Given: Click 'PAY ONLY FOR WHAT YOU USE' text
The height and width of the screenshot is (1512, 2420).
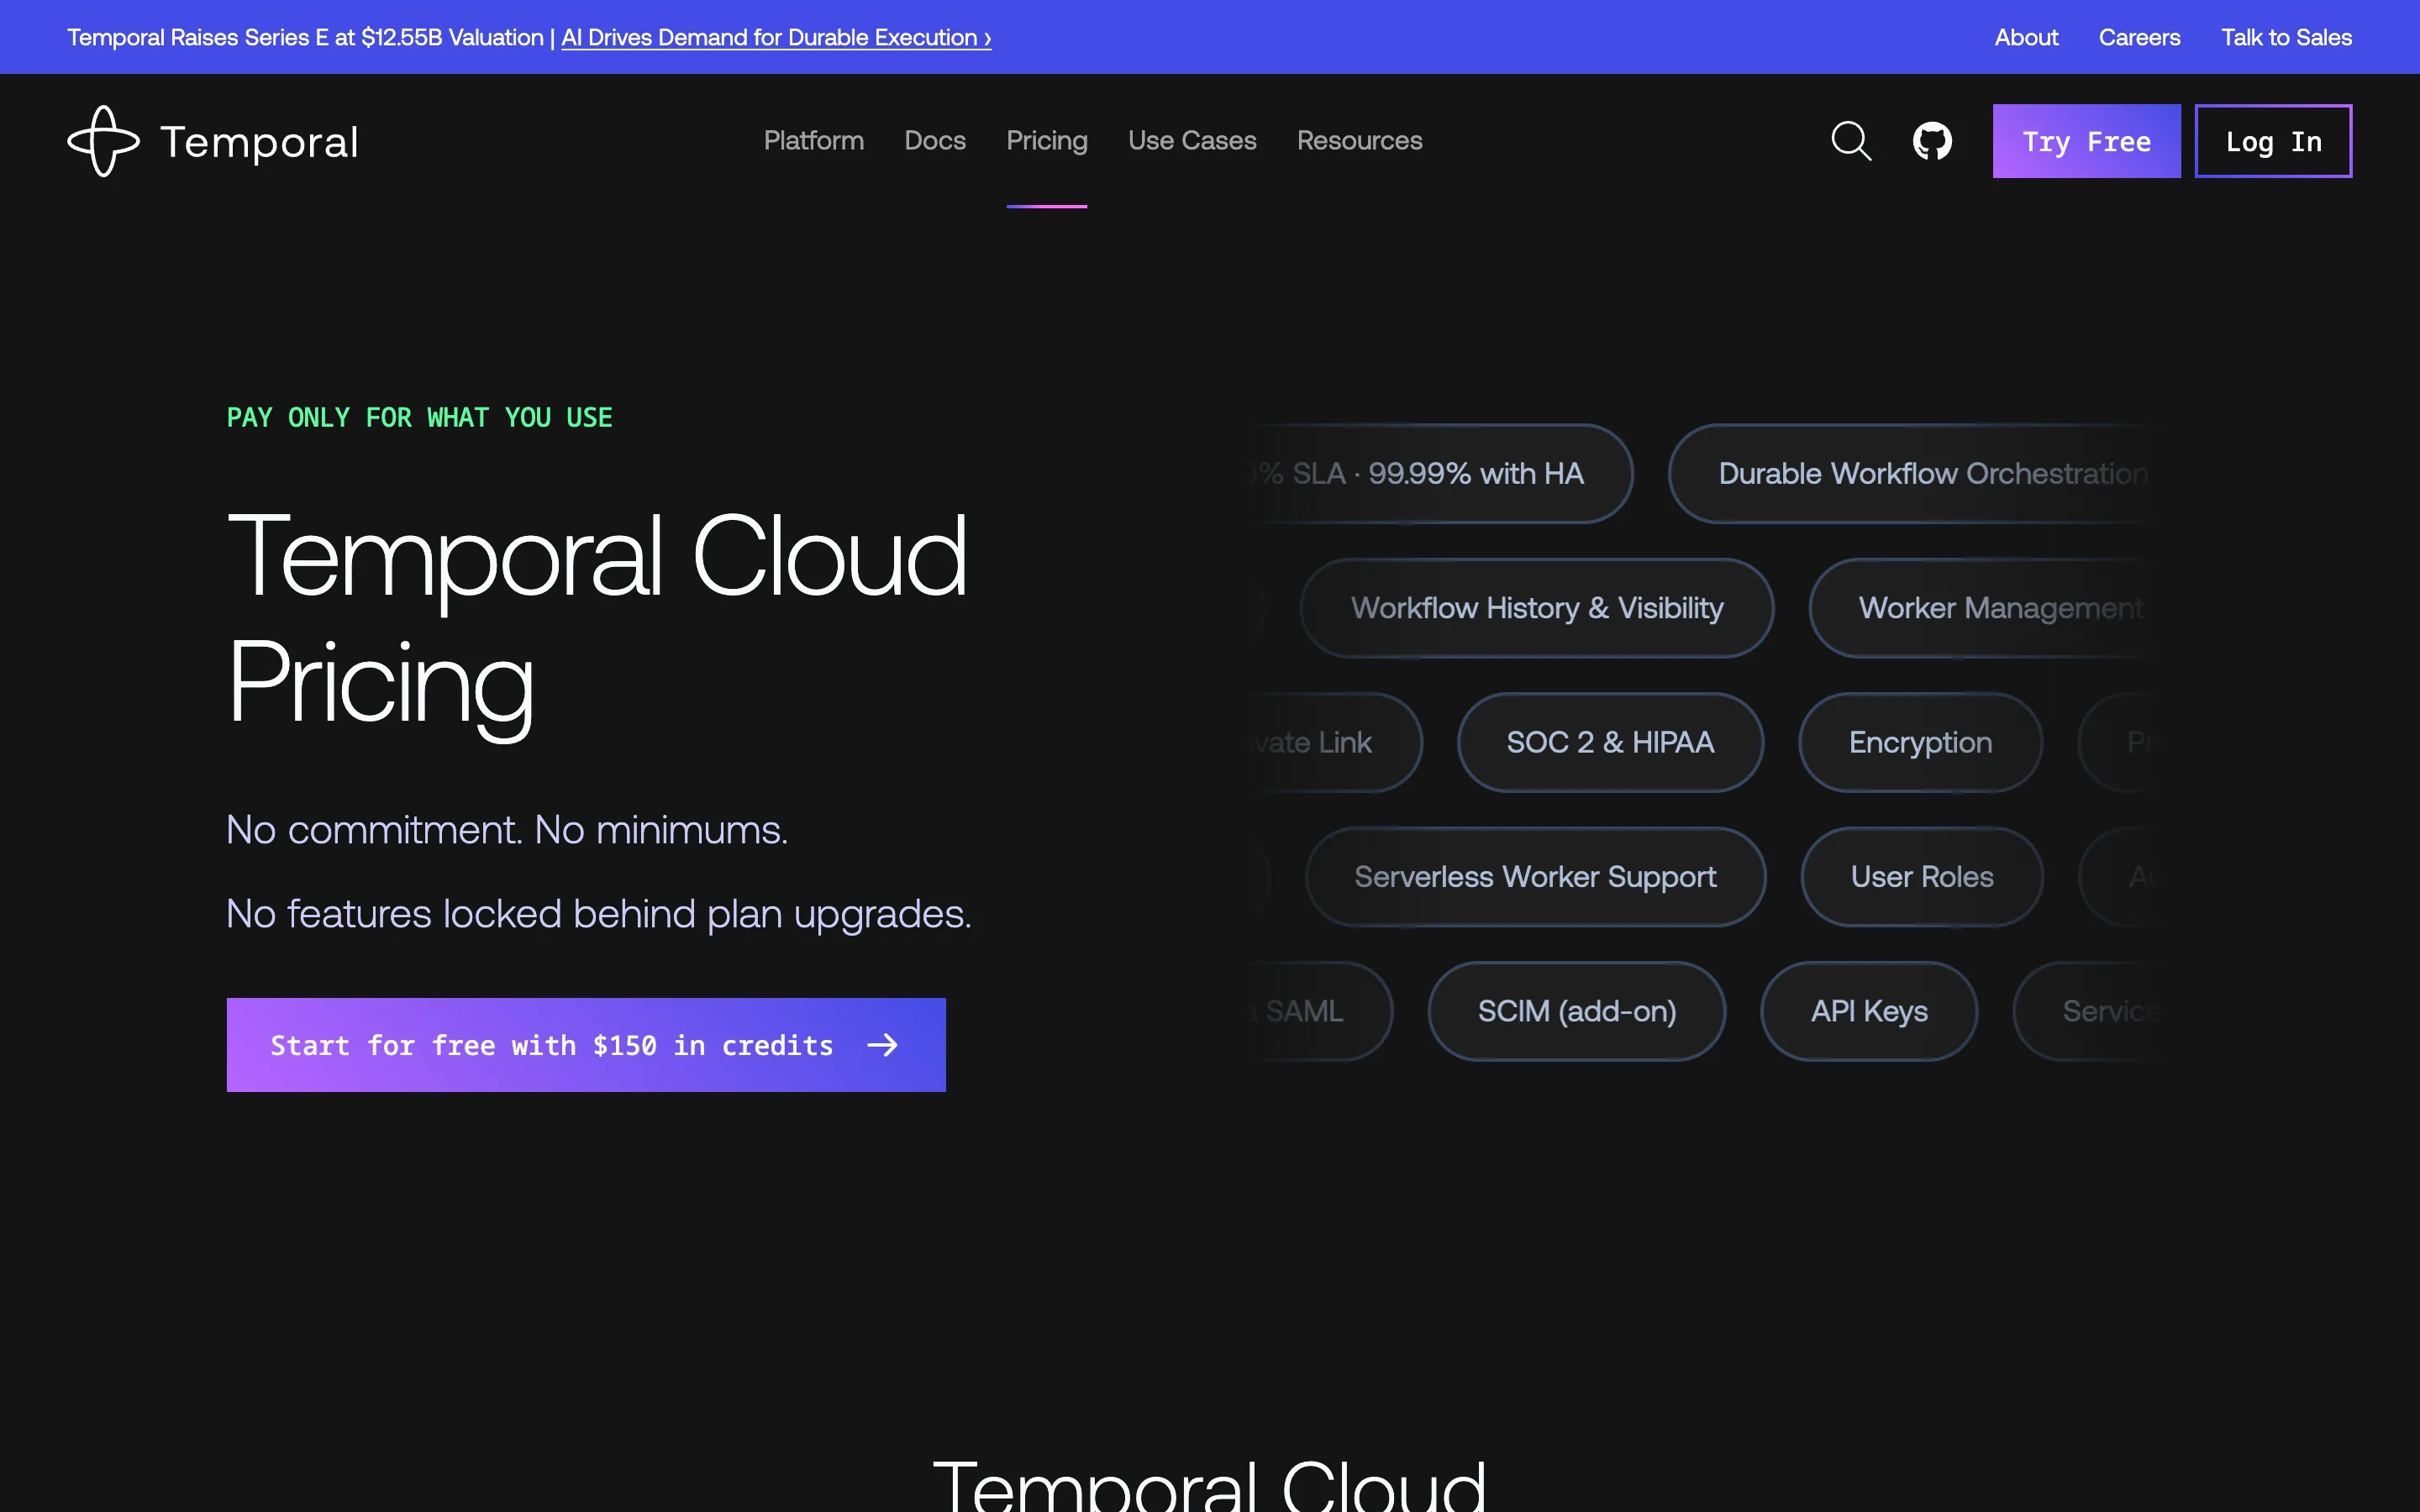Looking at the screenshot, I should click(x=419, y=418).
